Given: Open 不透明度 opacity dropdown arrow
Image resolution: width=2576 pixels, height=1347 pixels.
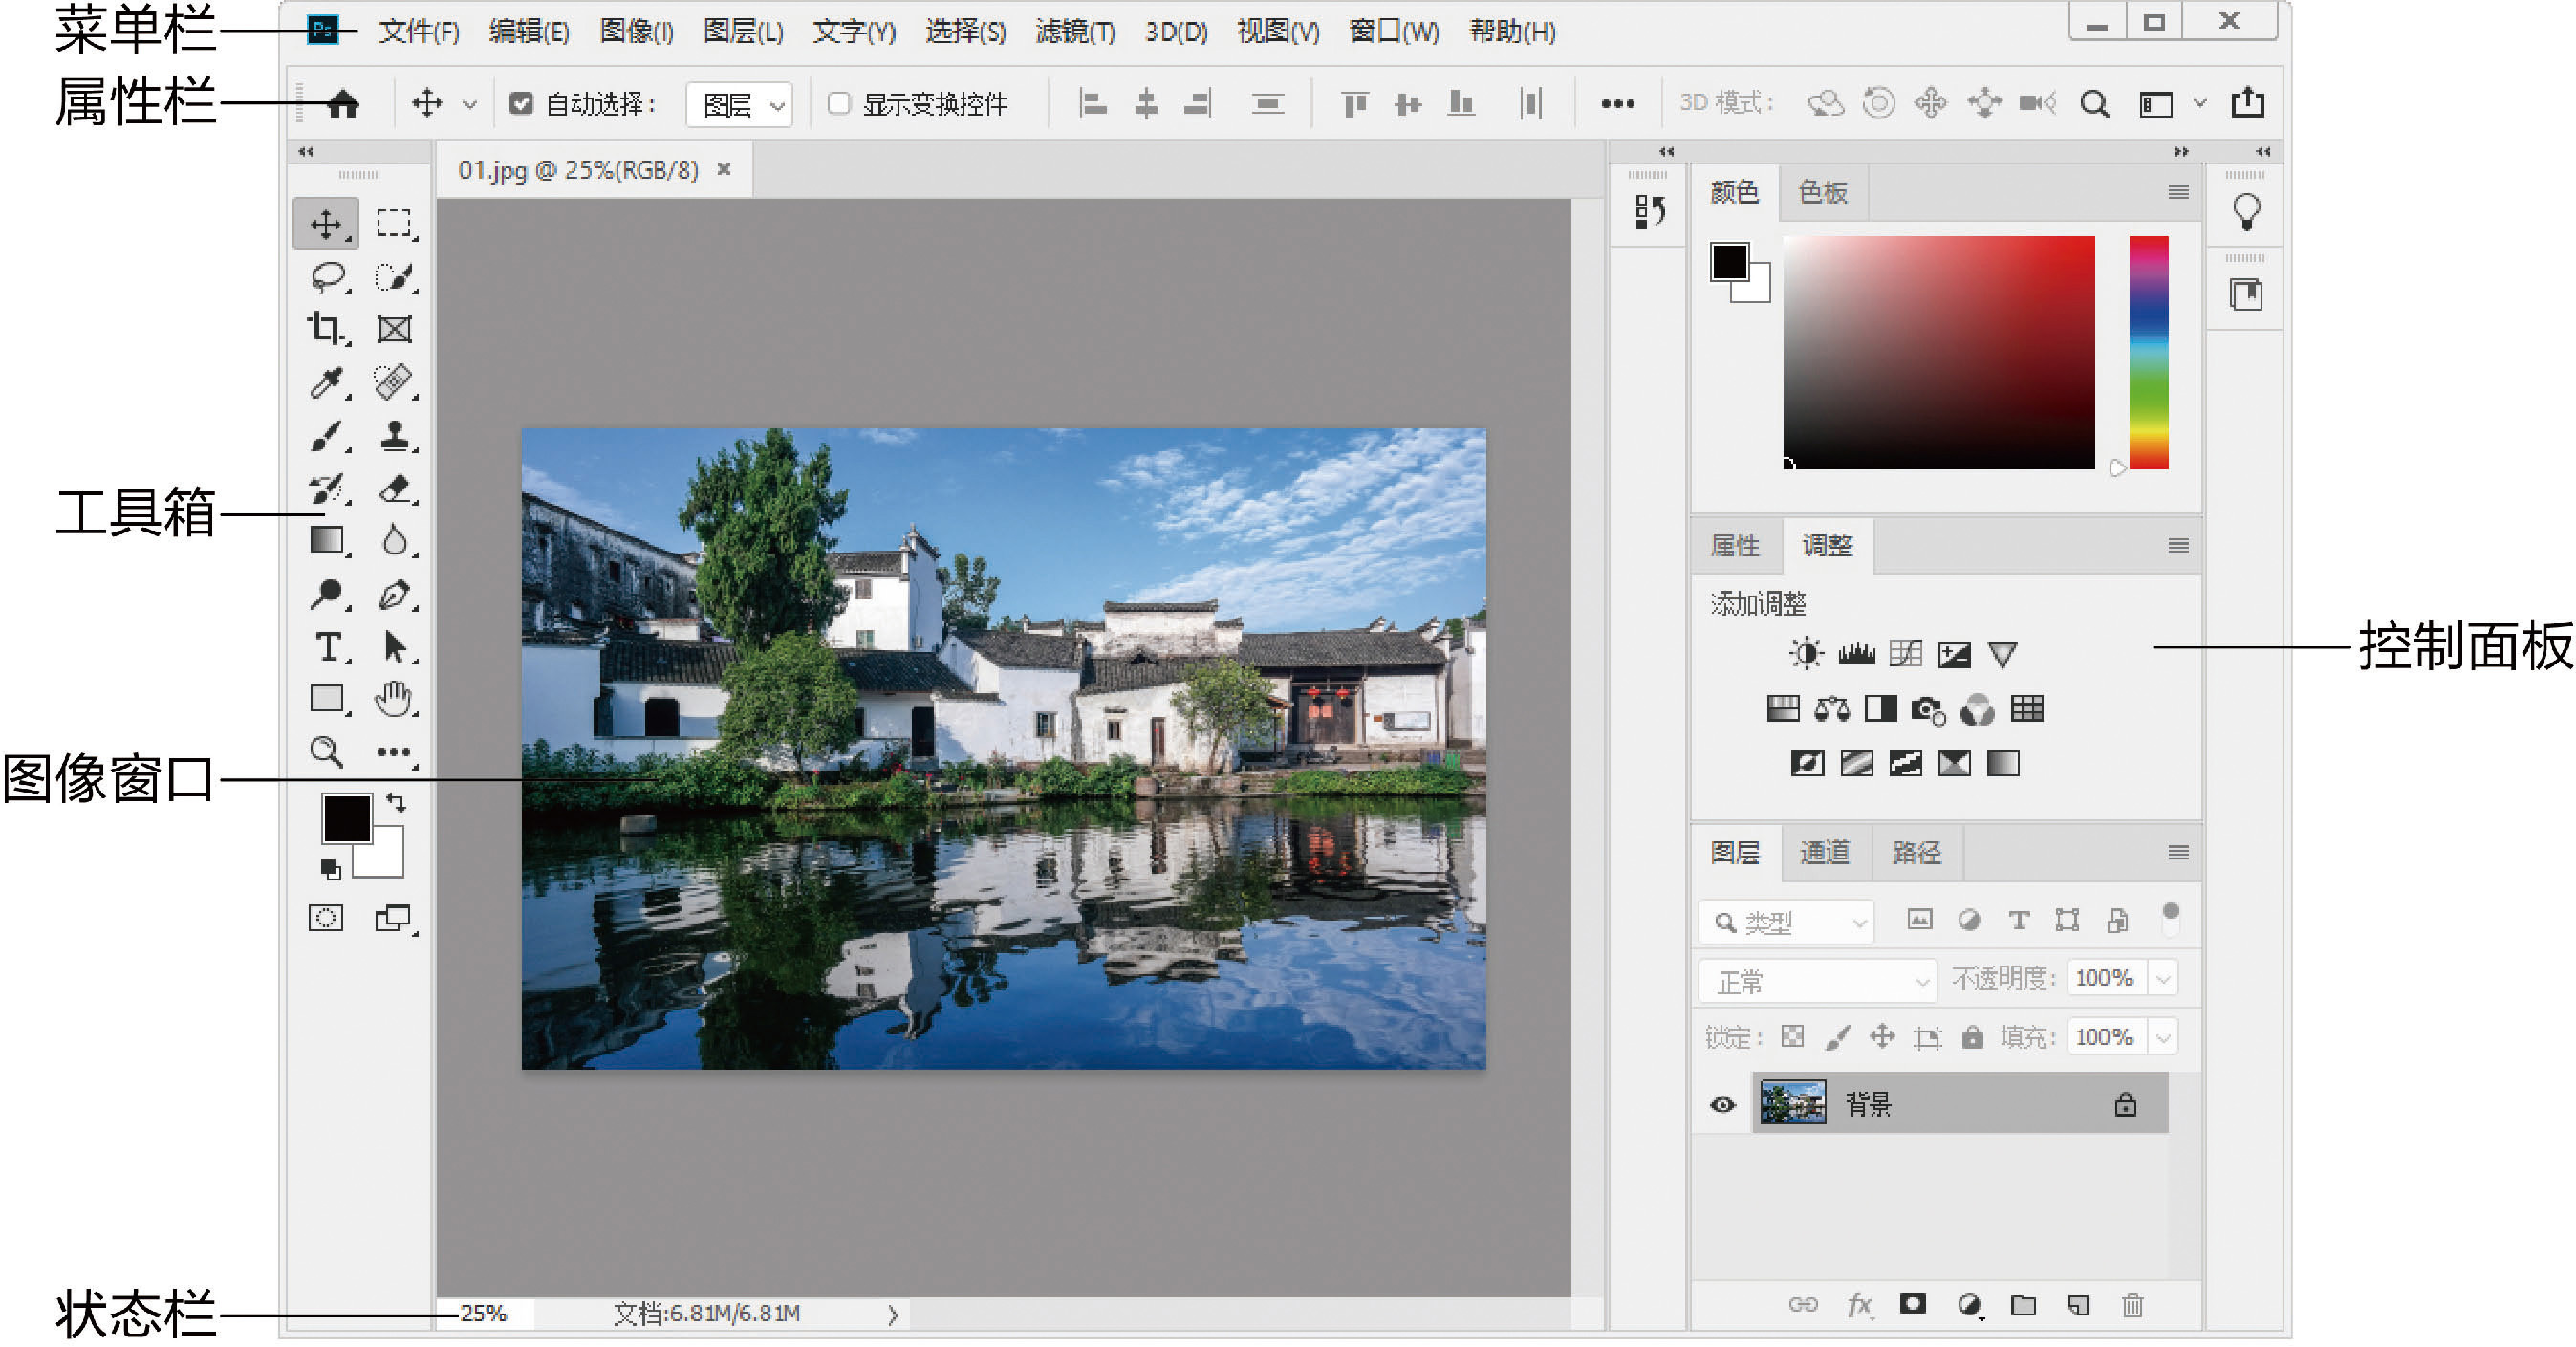Looking at the screenshot, I should pos(2164,979).
